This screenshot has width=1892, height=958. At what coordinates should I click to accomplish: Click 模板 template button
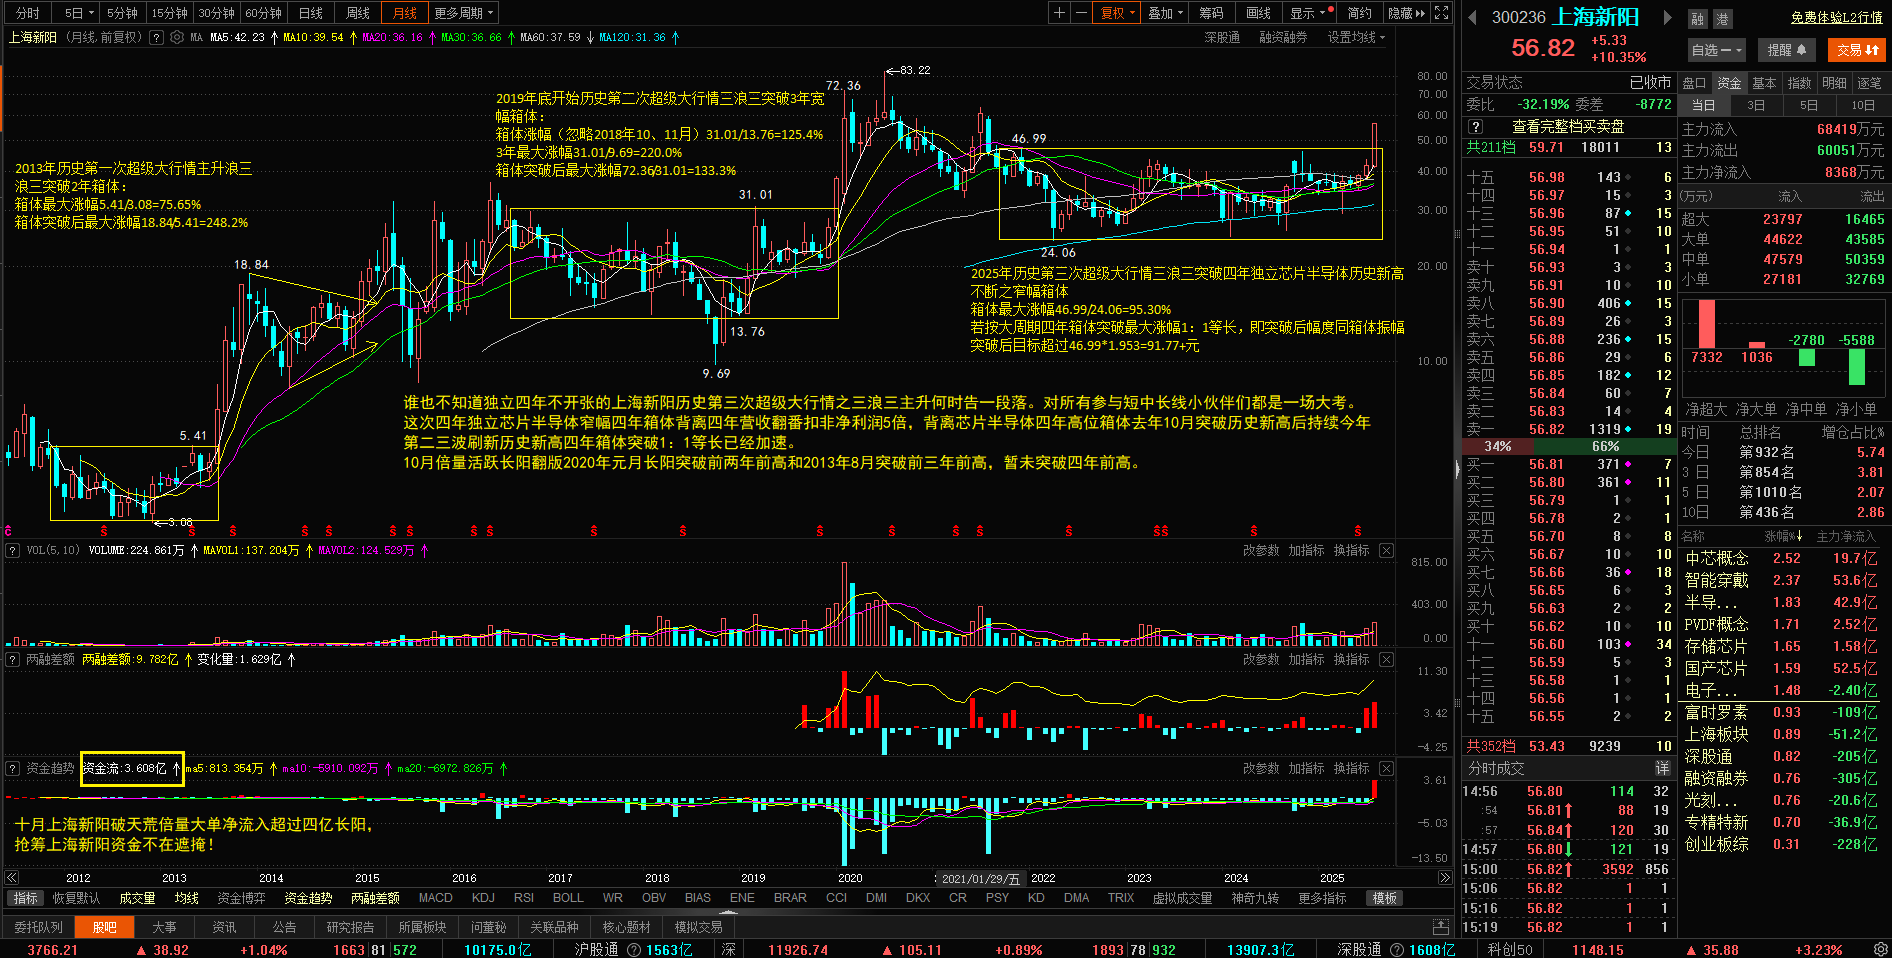(x=1385, y=898)
